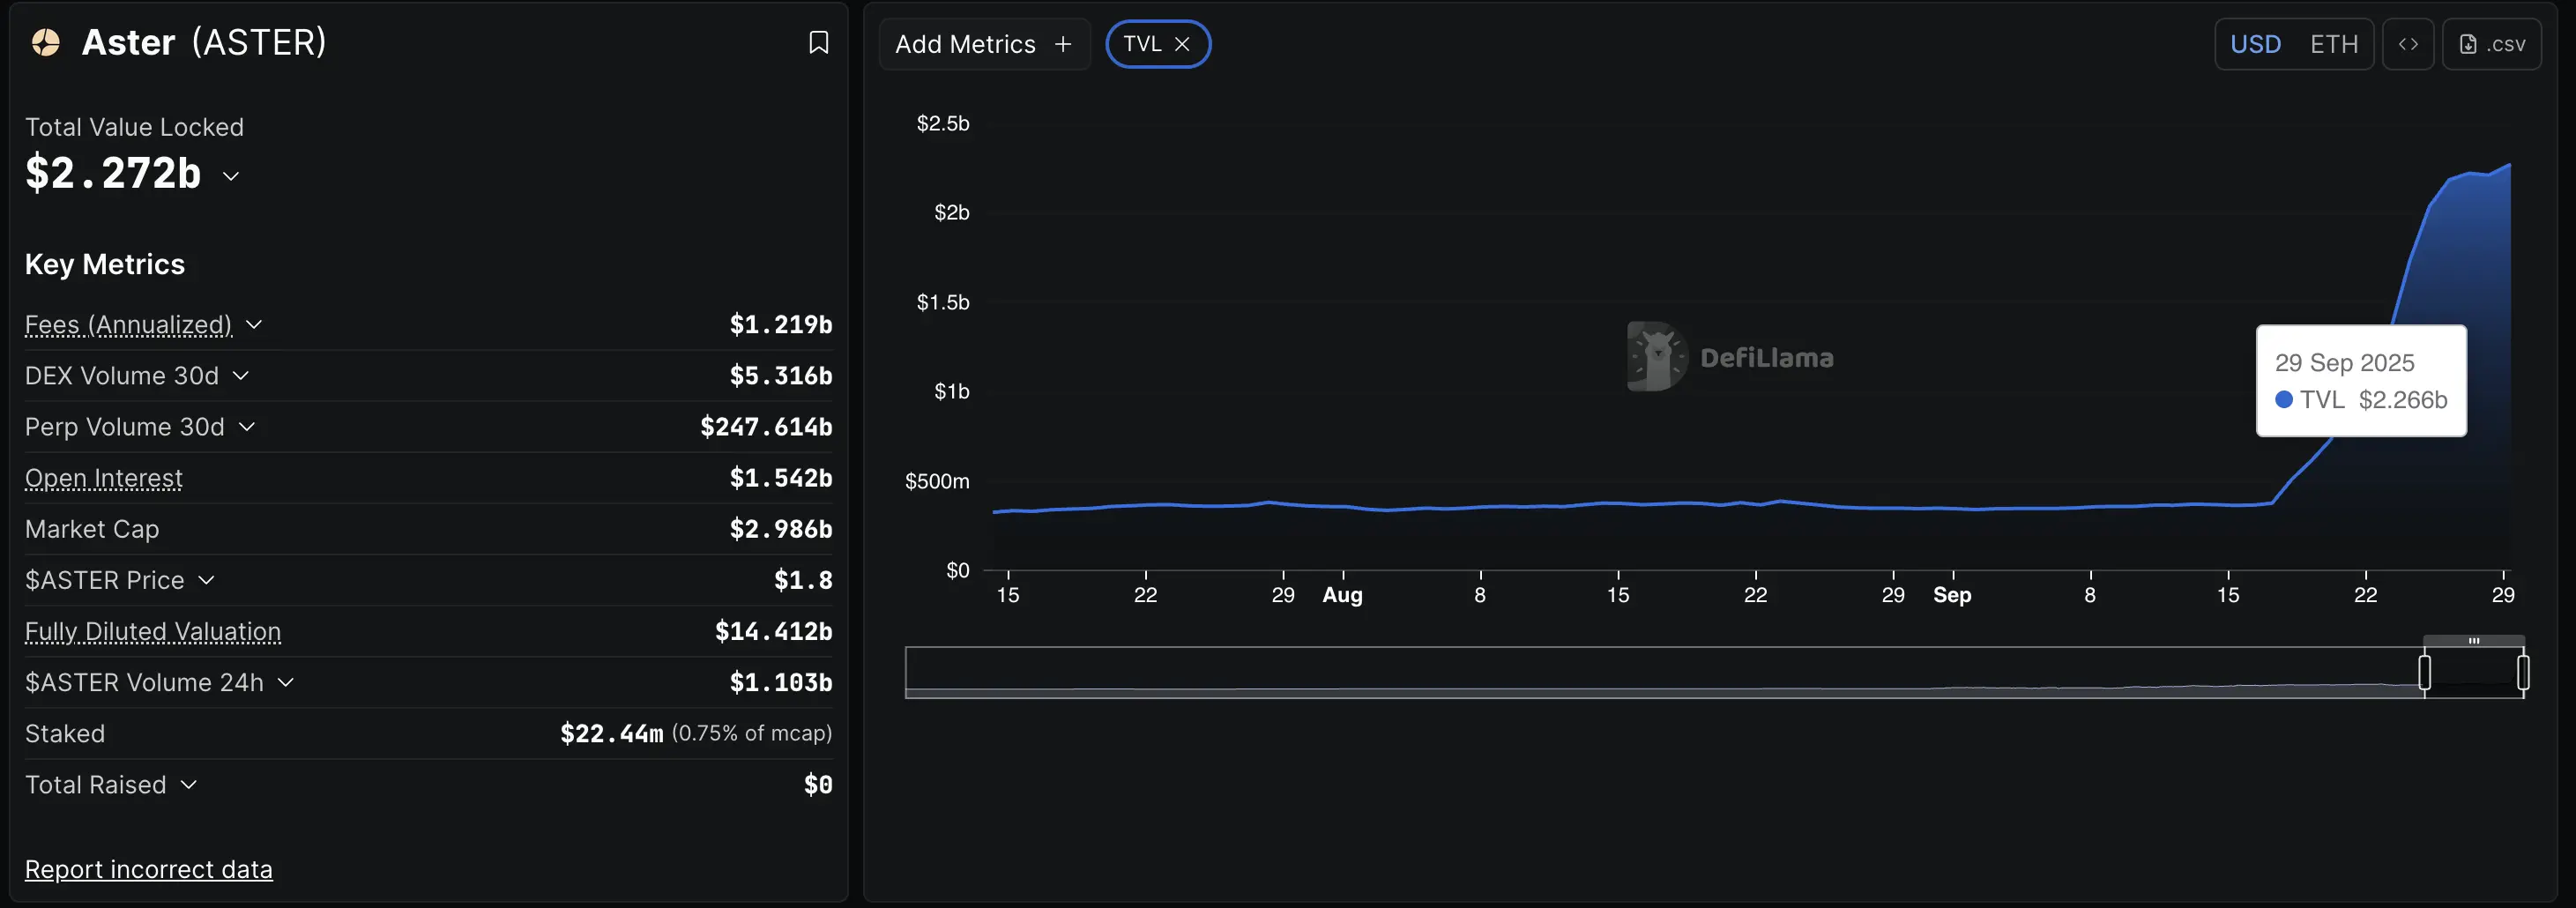Image resolution: width=2576 pixels, height=908 pixels.
Task: Download chart data as .csv
Action: click(x=2491, y=44)
